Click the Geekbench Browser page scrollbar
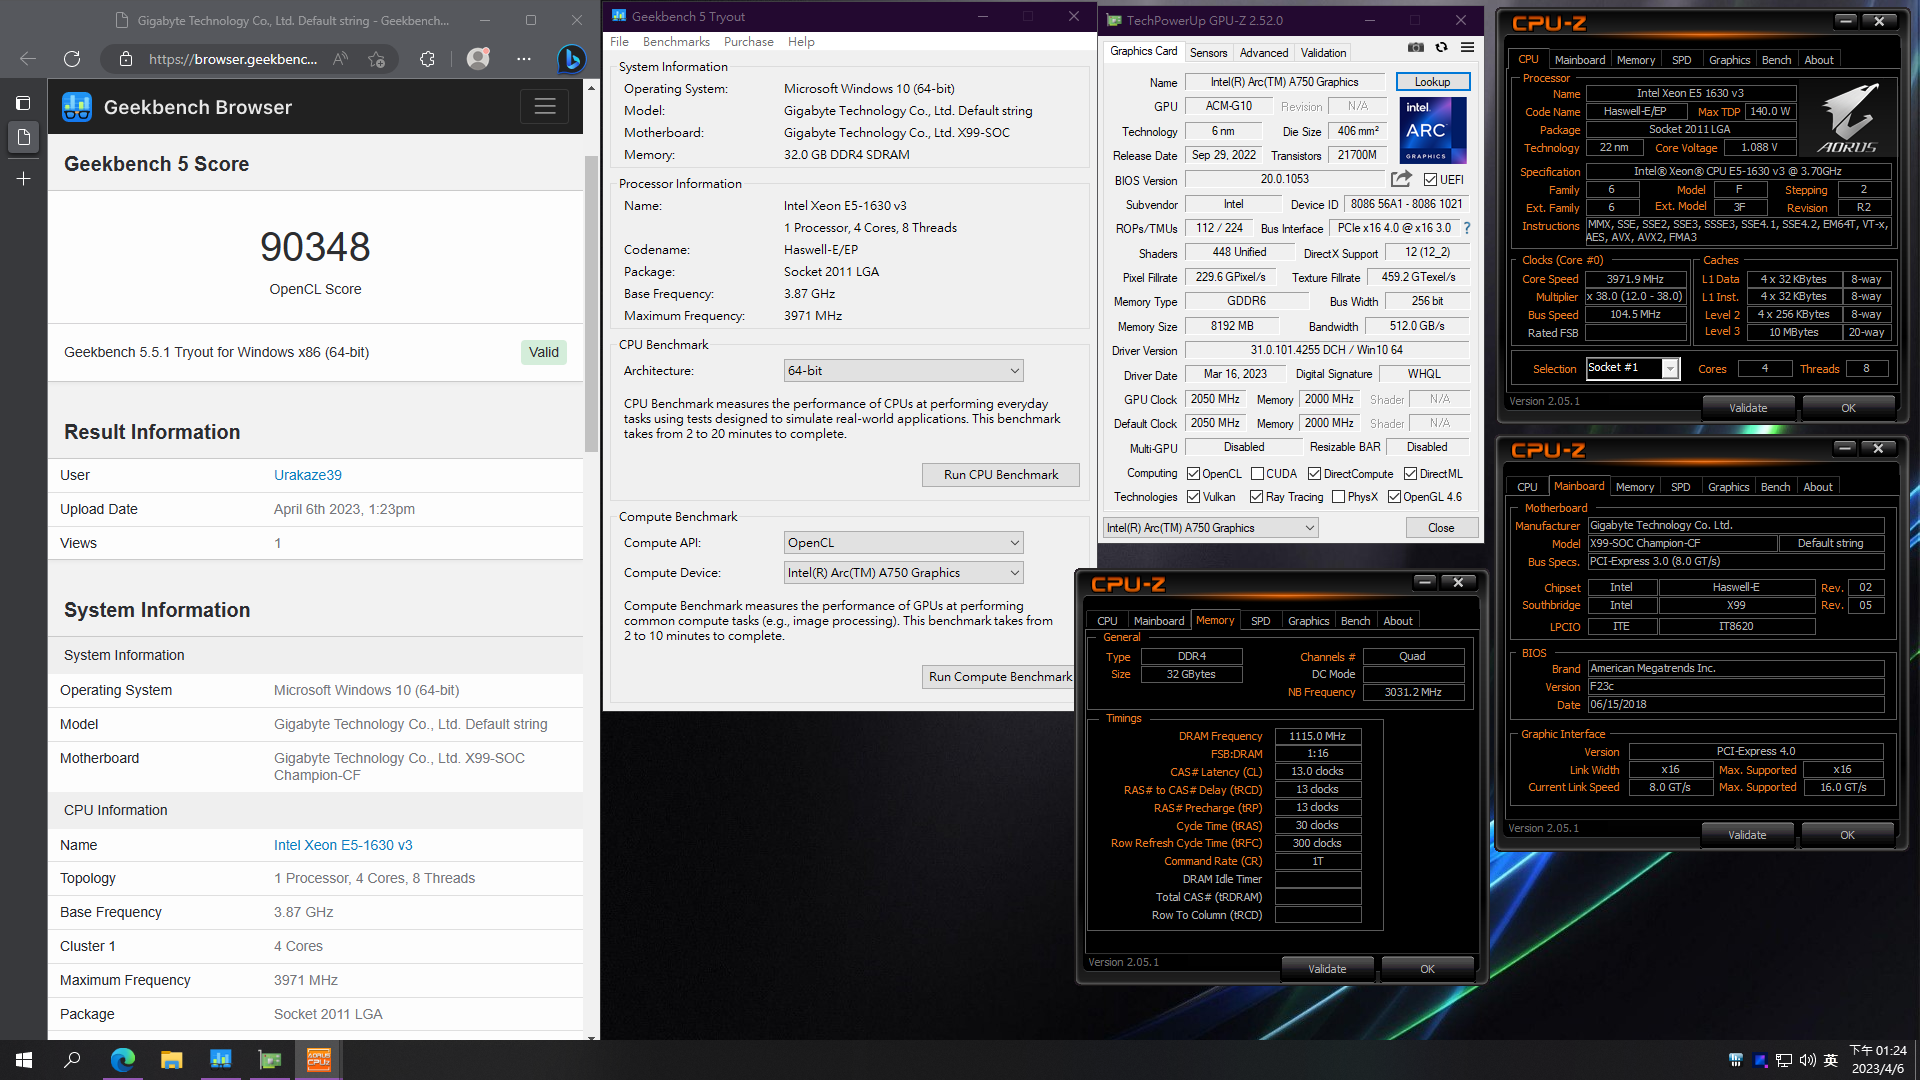The height and width of the screenshot is (1080, 1920). point(591,305)
